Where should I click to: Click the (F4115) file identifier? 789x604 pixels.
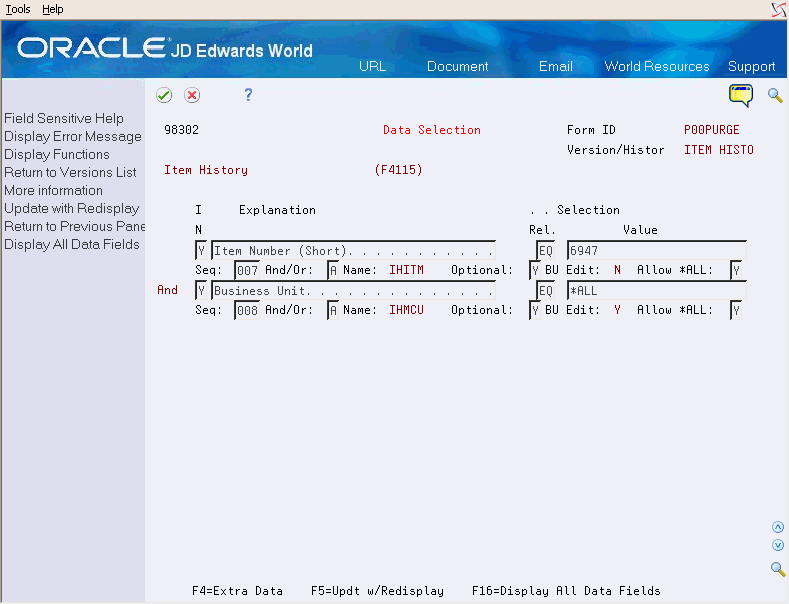(398, 170)
